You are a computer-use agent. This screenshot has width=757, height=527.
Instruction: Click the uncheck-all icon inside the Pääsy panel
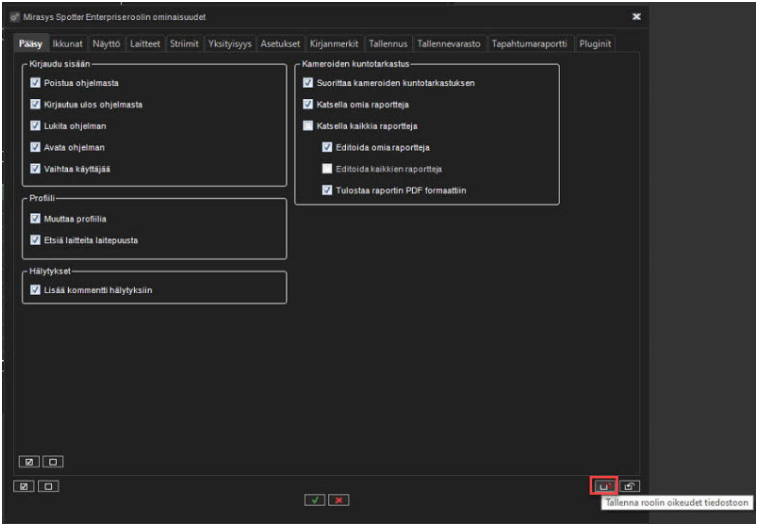[52, 462]
